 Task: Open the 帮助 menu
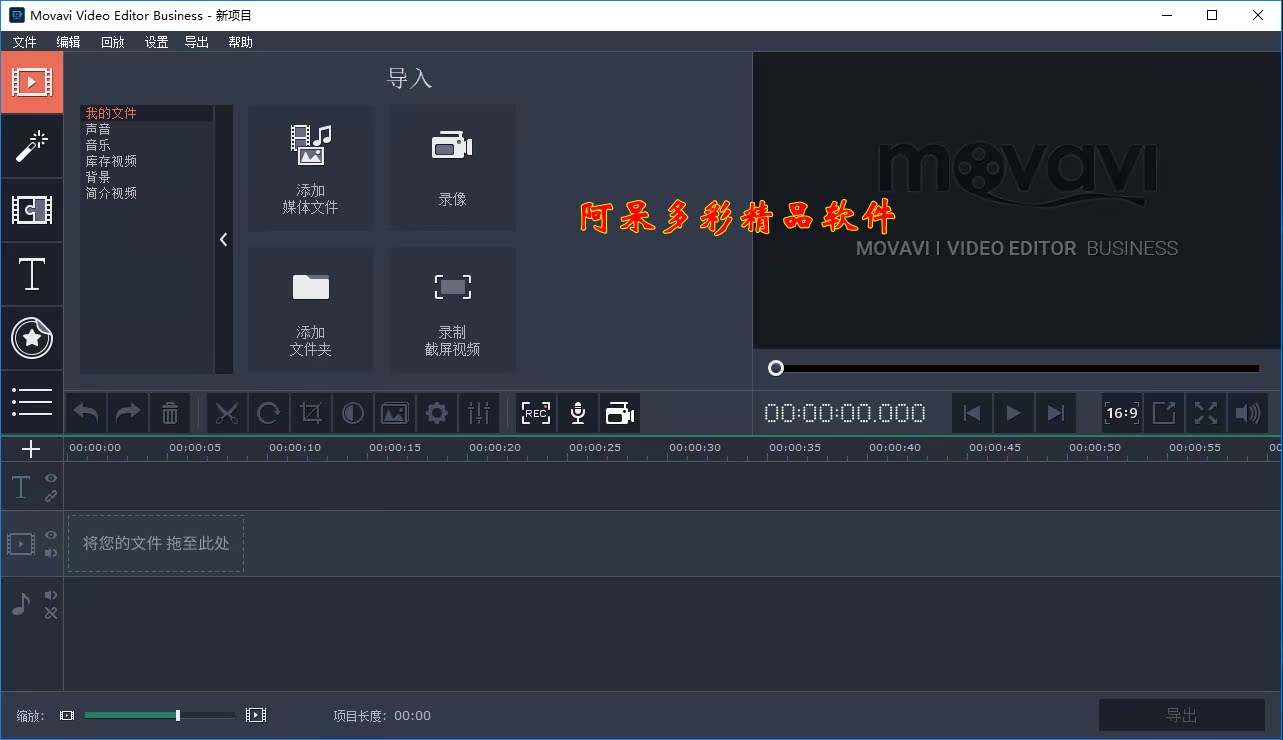pyautogui.click(x=240, y=42)
